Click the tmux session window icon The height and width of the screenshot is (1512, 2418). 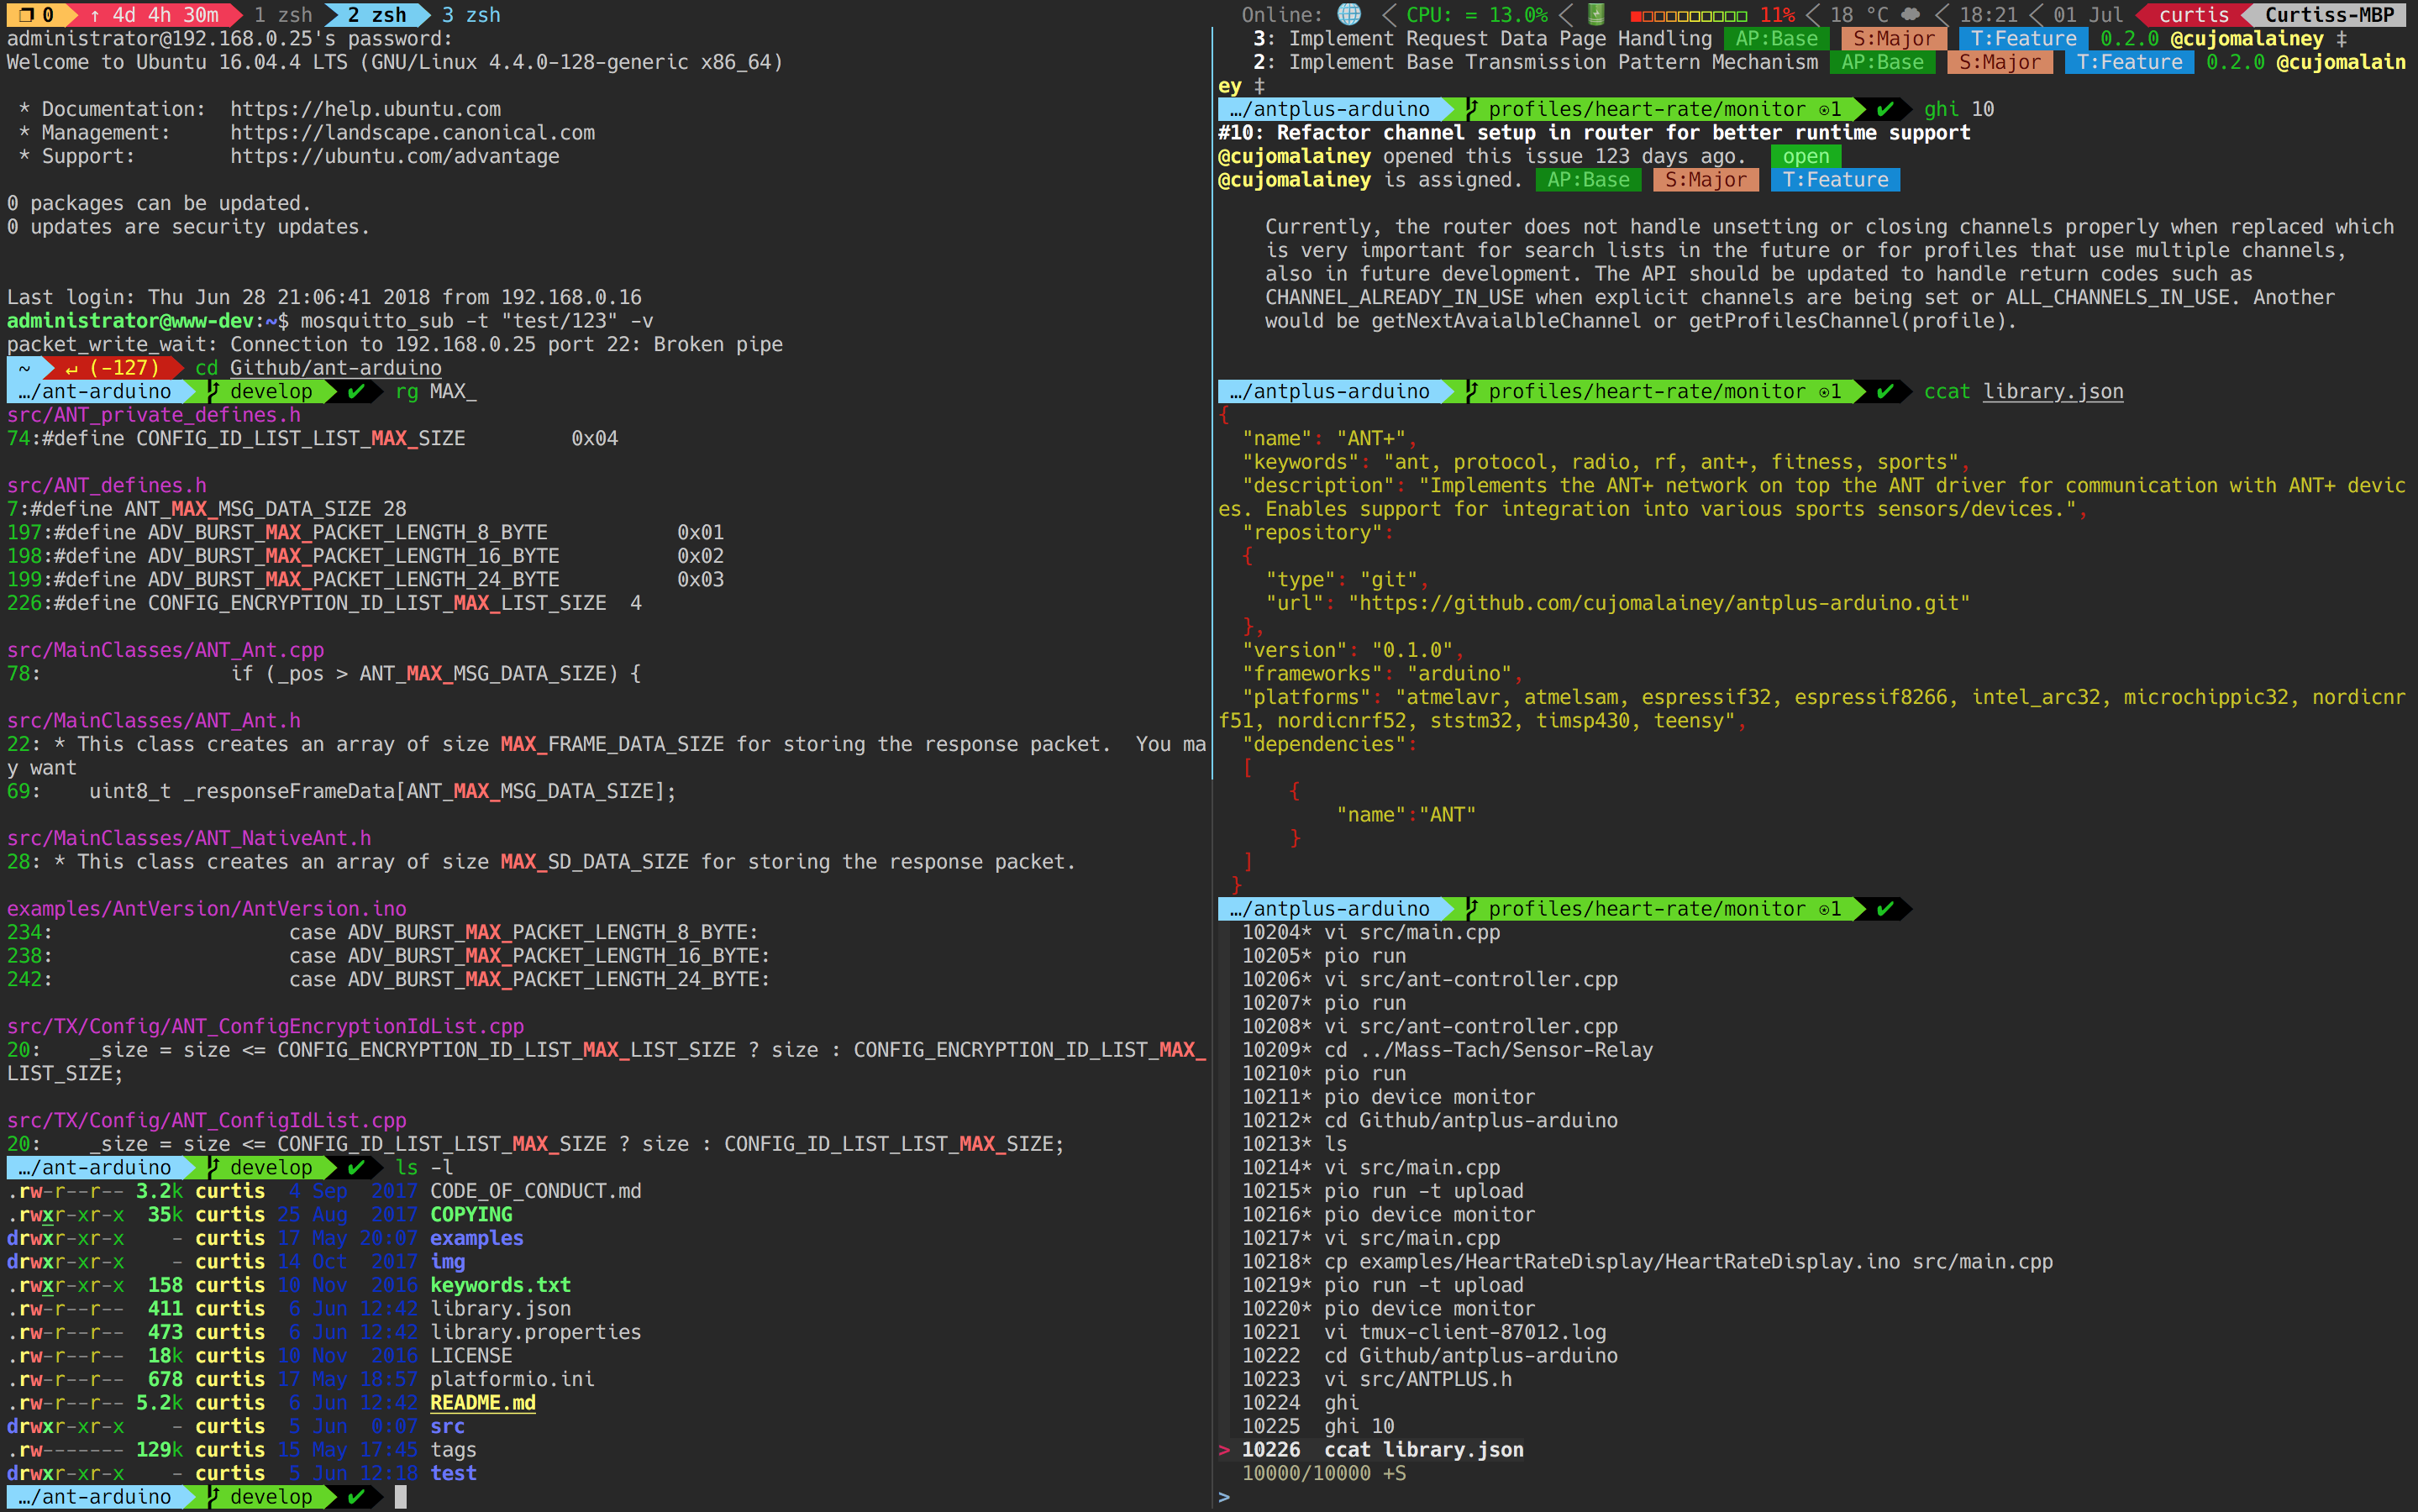[26, 14]
